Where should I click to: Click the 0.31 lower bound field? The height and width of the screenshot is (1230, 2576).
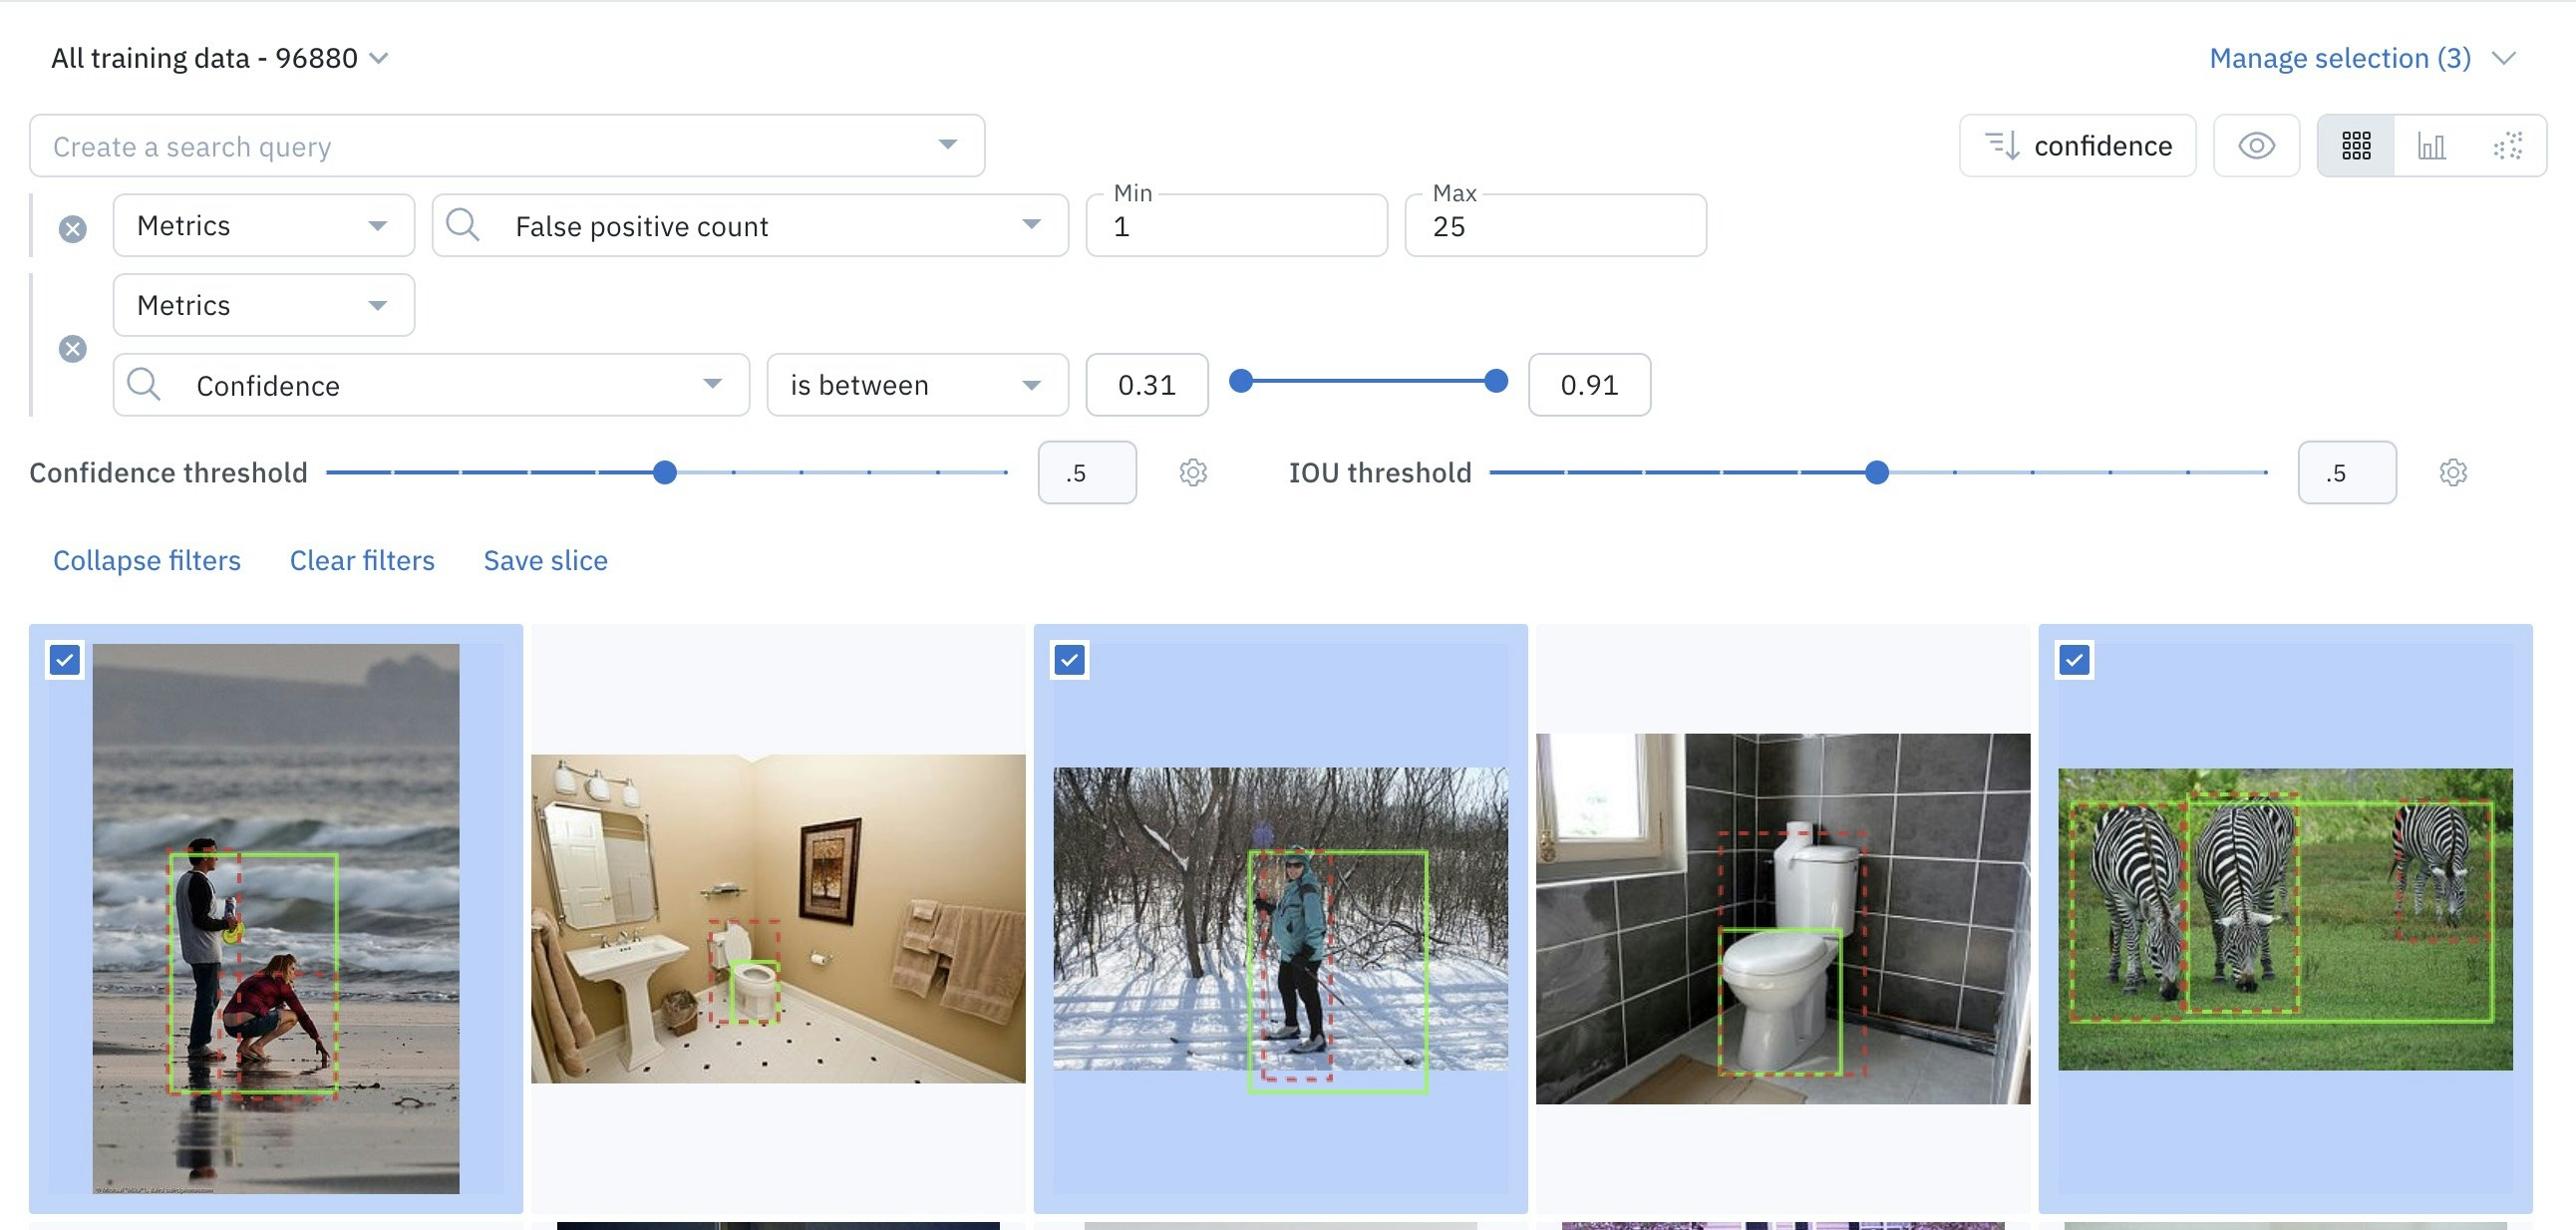click(x=1147, y=384)
